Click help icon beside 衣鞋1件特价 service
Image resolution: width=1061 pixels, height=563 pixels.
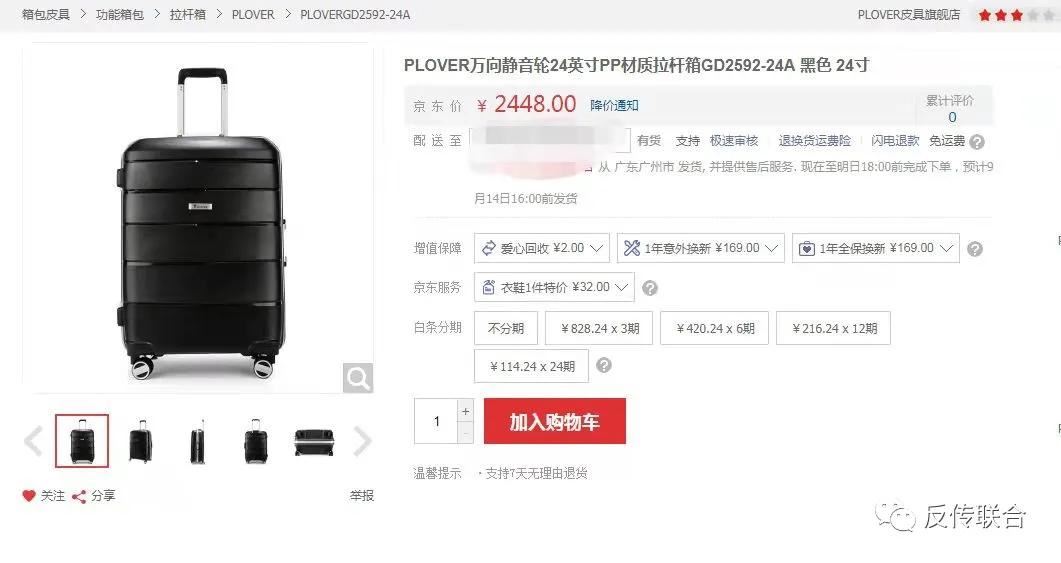click(x=650, y=288)
